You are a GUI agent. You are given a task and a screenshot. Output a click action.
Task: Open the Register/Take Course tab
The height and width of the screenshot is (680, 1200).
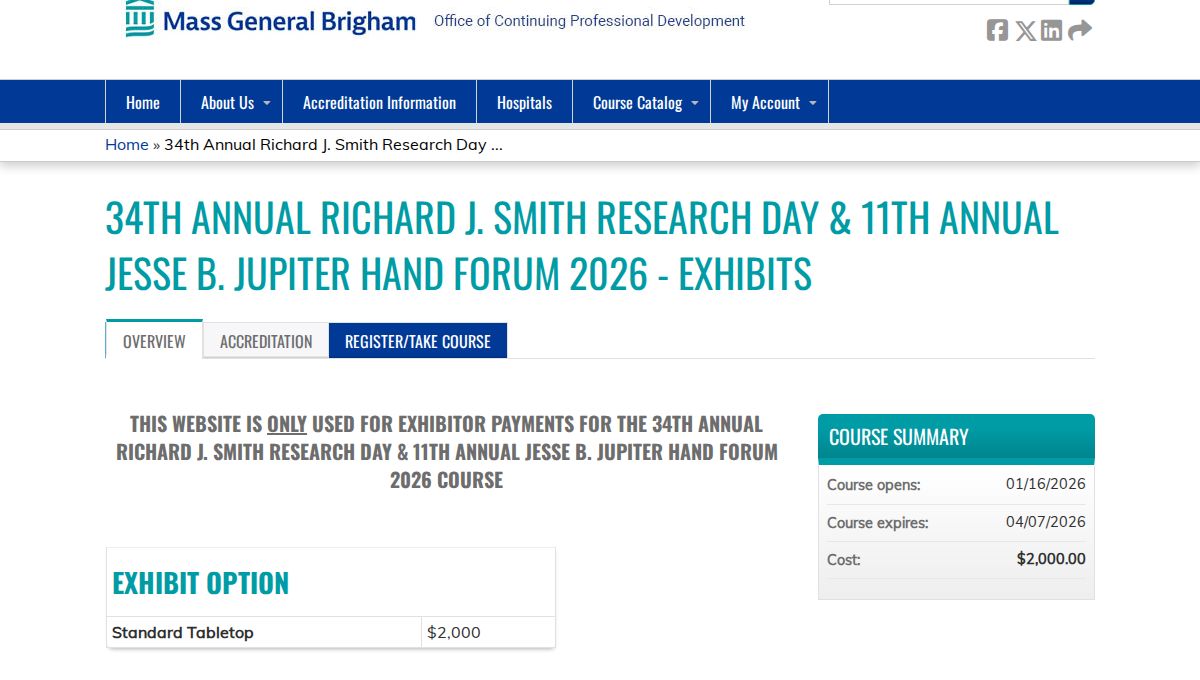(x=418, y=341)
